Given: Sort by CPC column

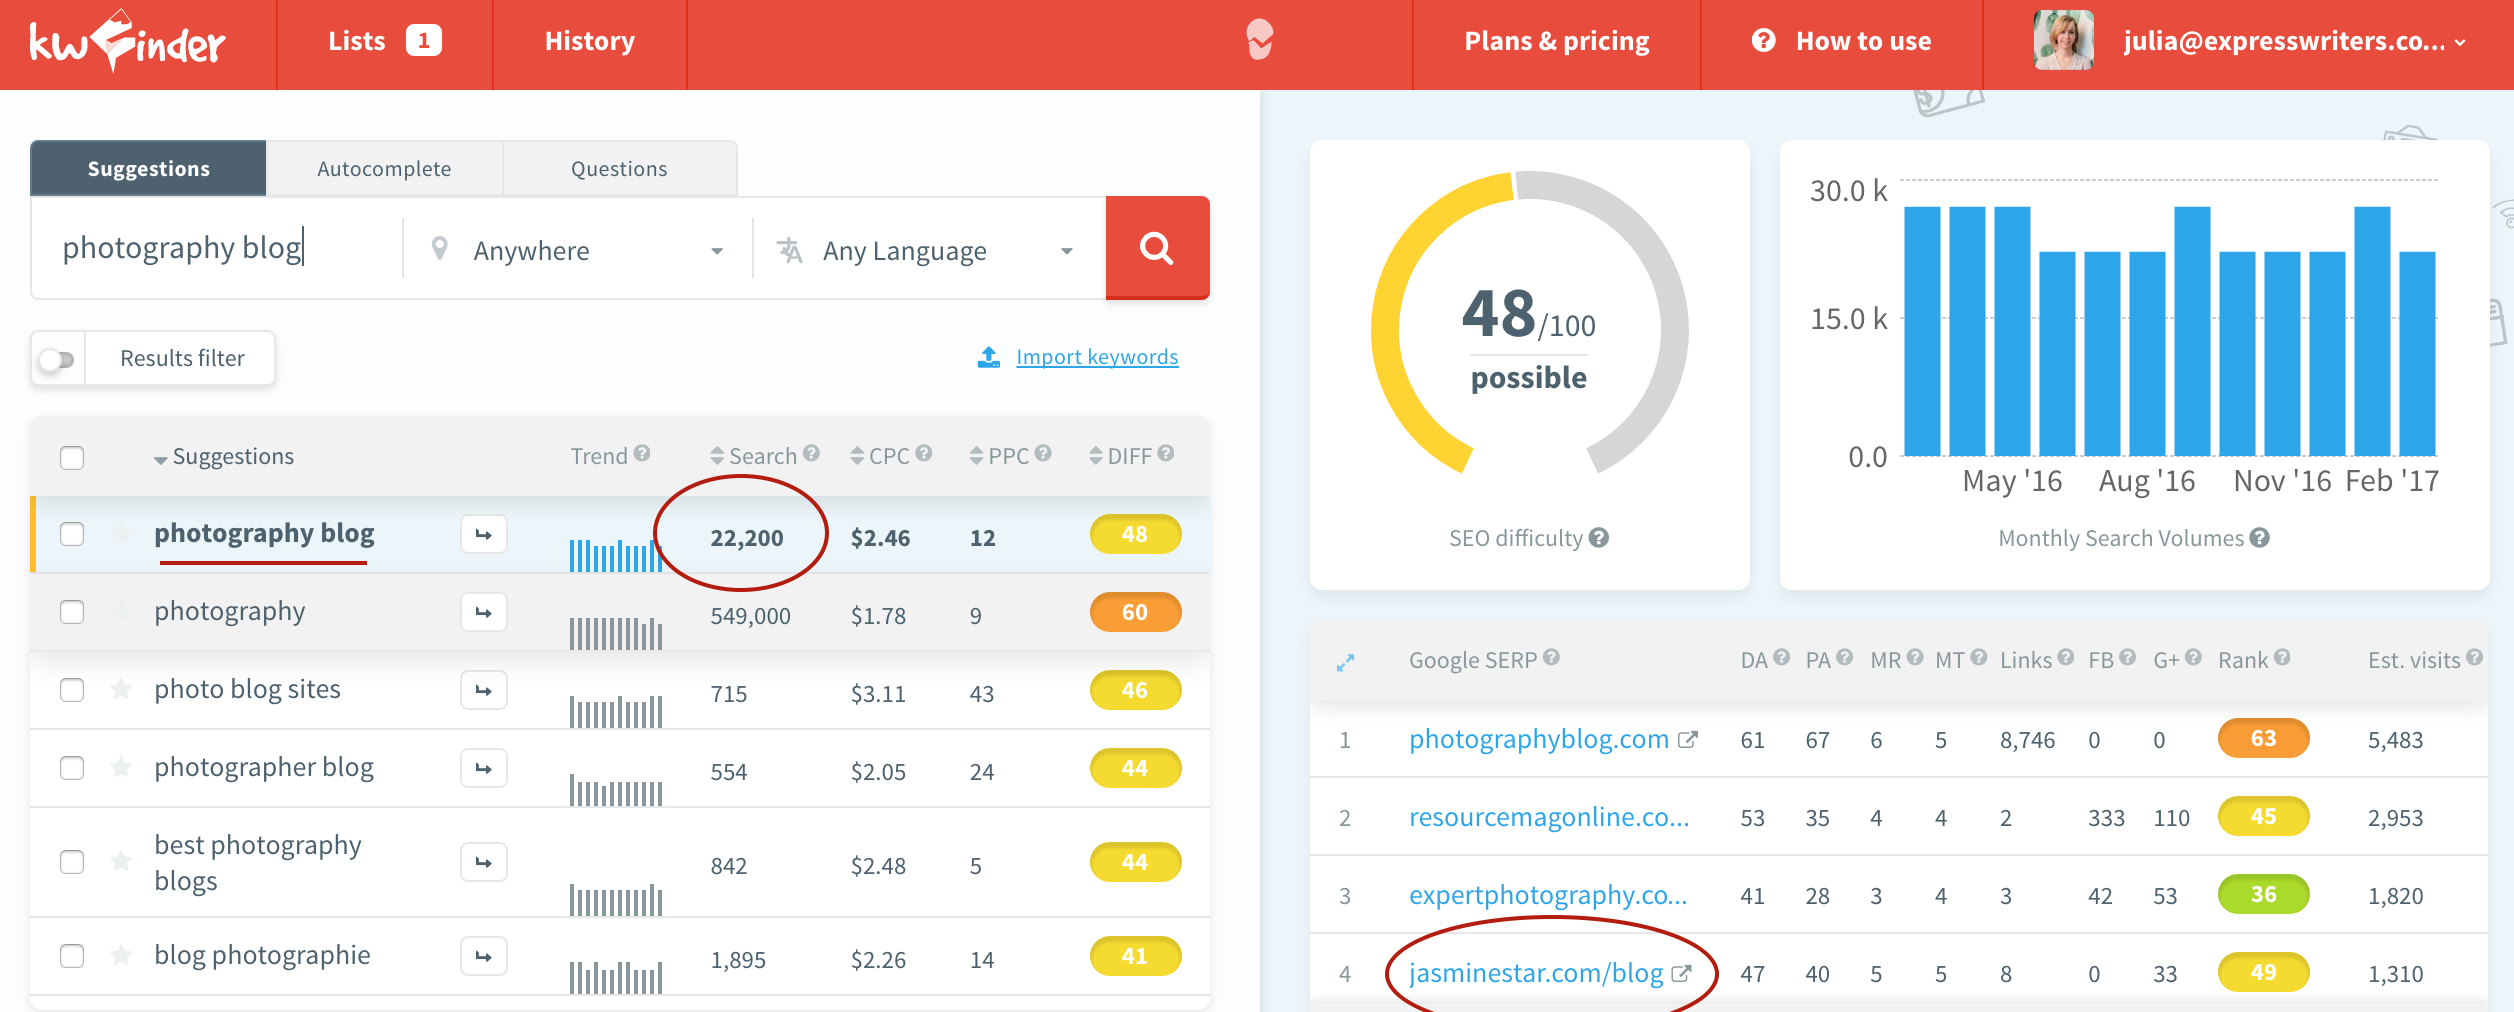Looking at the screenshot, I should click(x=880, y=456).
